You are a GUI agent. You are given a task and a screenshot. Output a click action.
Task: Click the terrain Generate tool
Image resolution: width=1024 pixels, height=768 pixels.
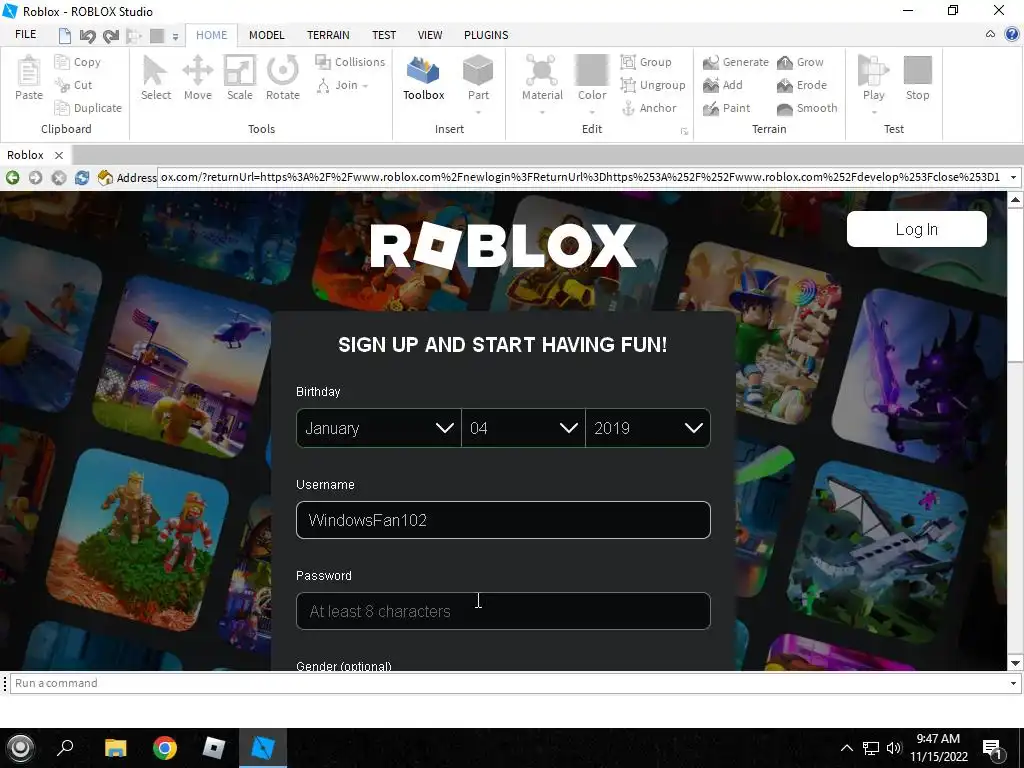click(735, 62)
